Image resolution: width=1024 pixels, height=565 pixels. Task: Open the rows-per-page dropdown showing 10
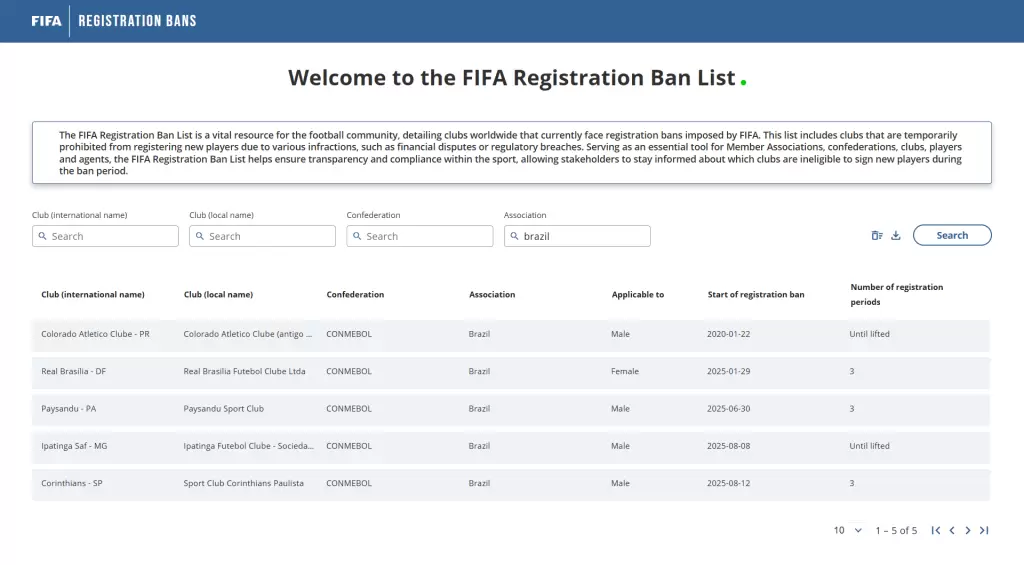[x=848, y=531]
